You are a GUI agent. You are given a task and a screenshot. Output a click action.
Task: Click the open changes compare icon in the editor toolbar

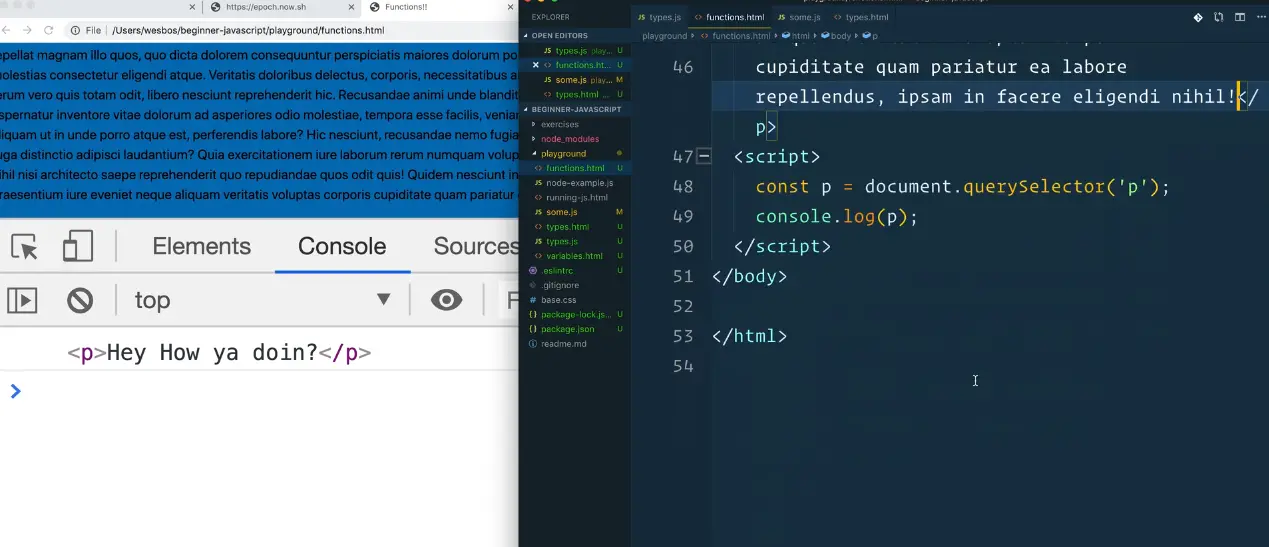pos(1218,17)
